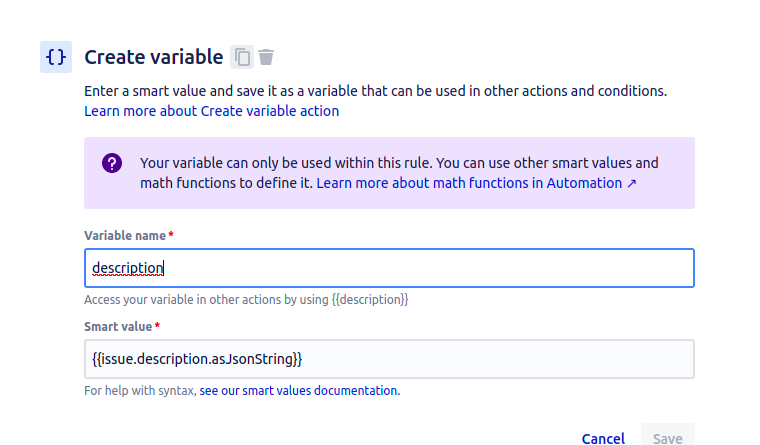Click the red asterisk beside Variable name

(171, 234)
